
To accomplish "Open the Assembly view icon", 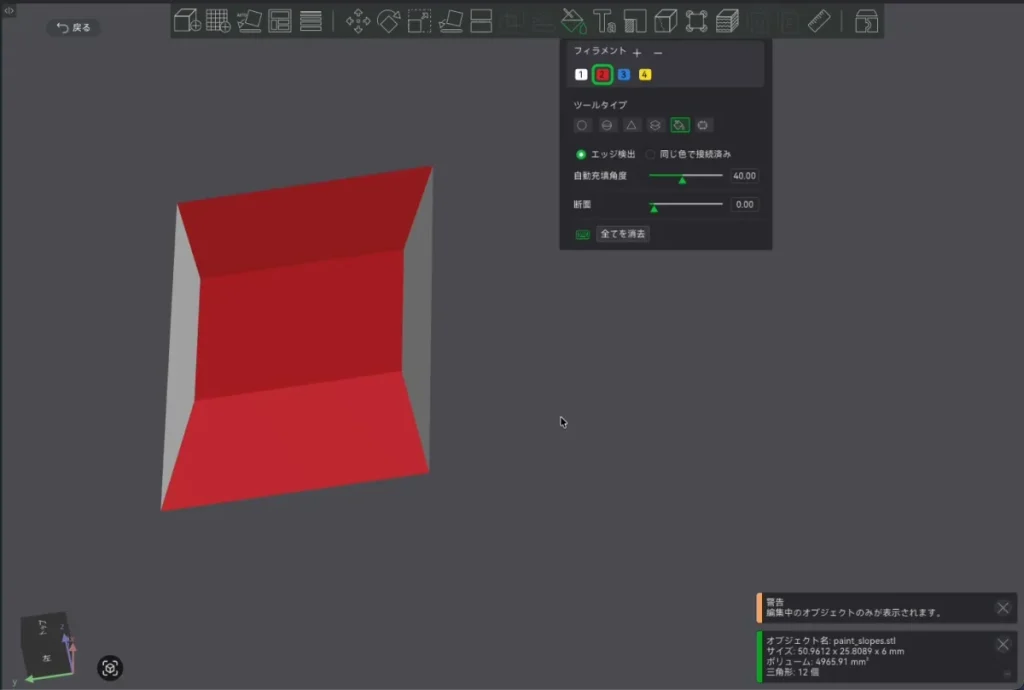I will tap(866, 21).
